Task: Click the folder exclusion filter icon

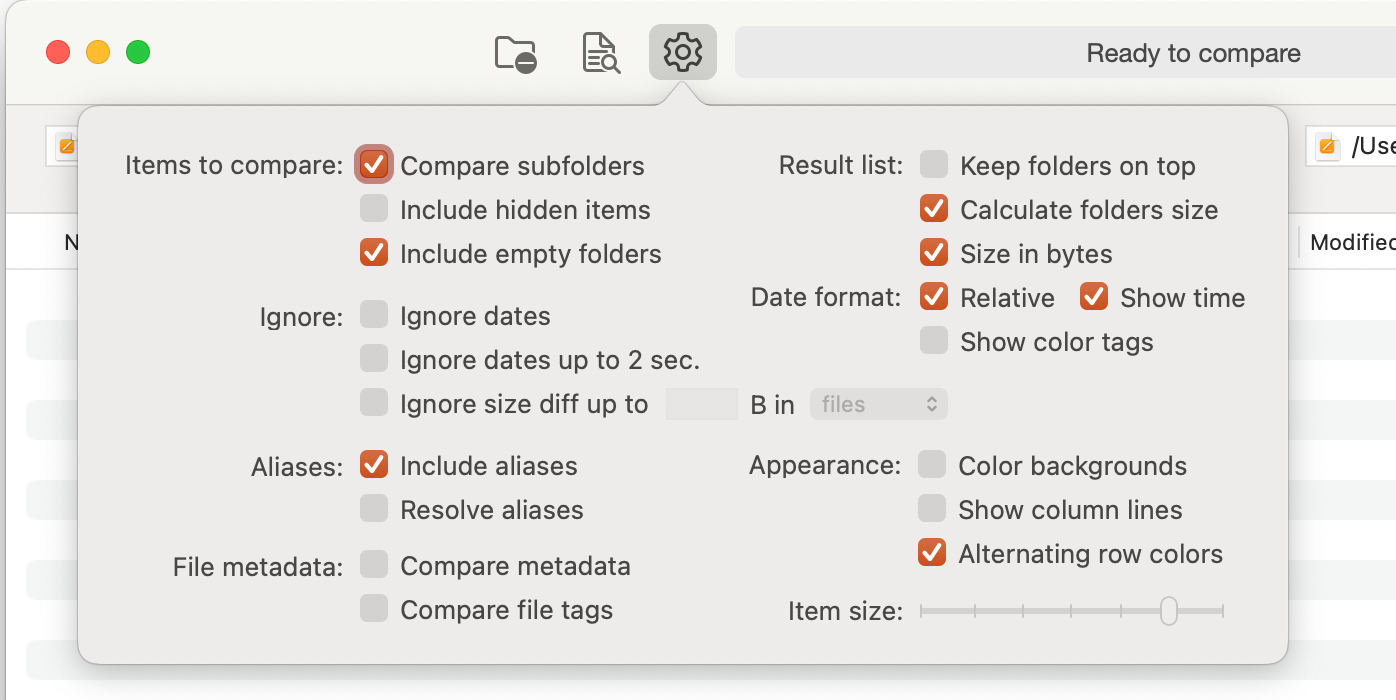Action: 516,53
